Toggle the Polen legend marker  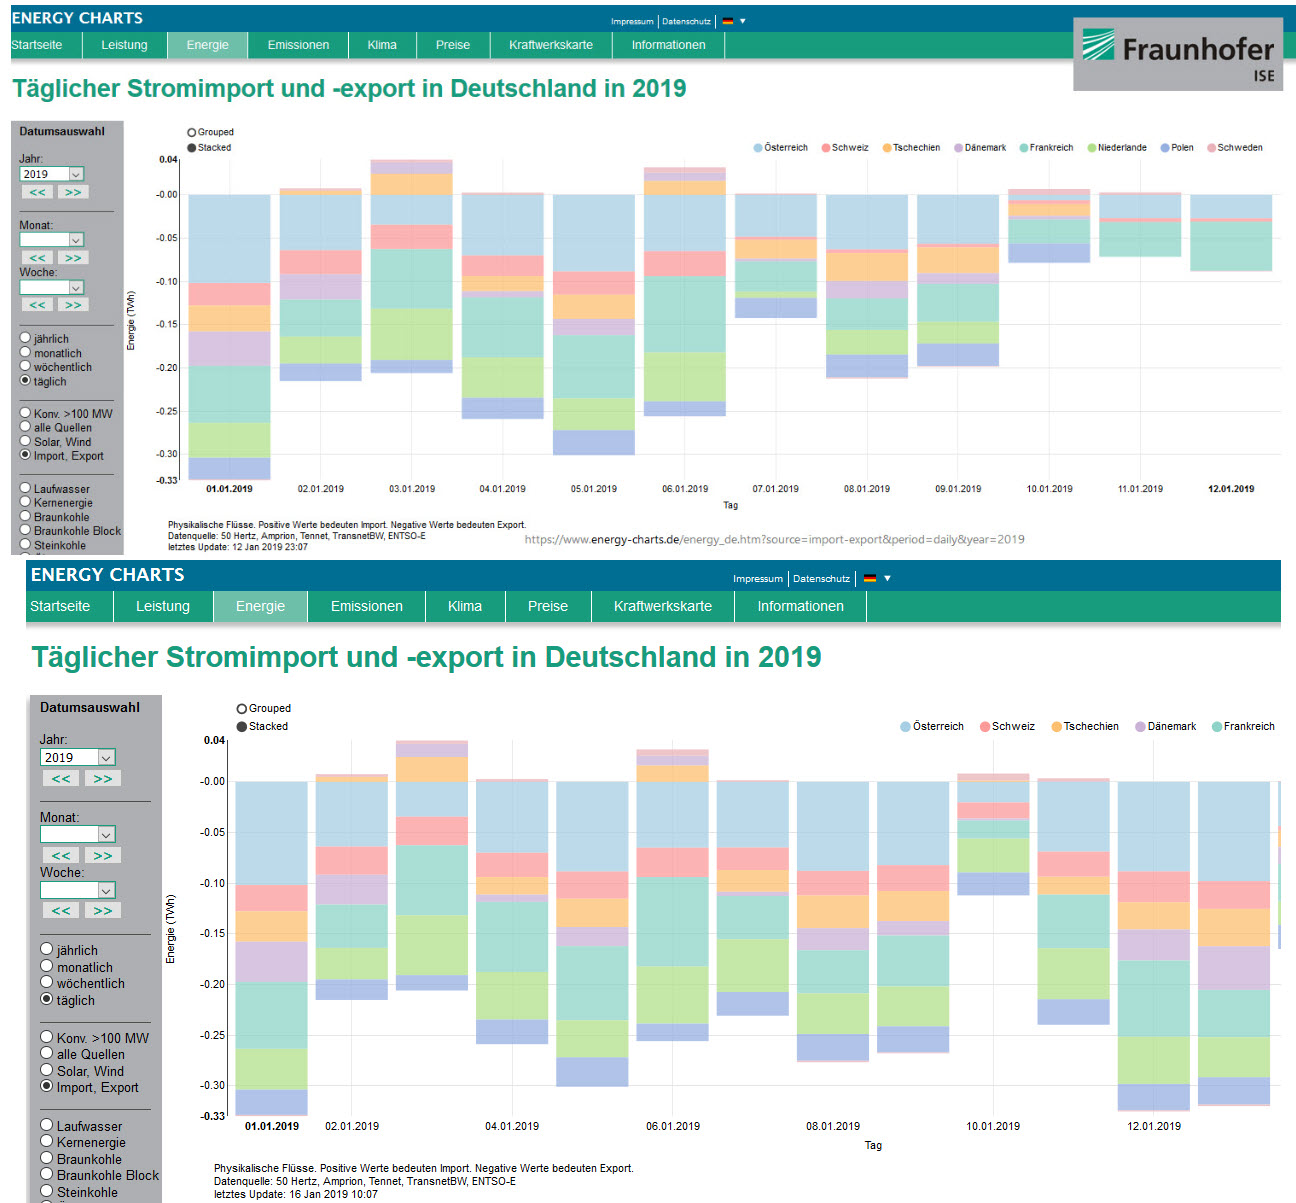1165,148
